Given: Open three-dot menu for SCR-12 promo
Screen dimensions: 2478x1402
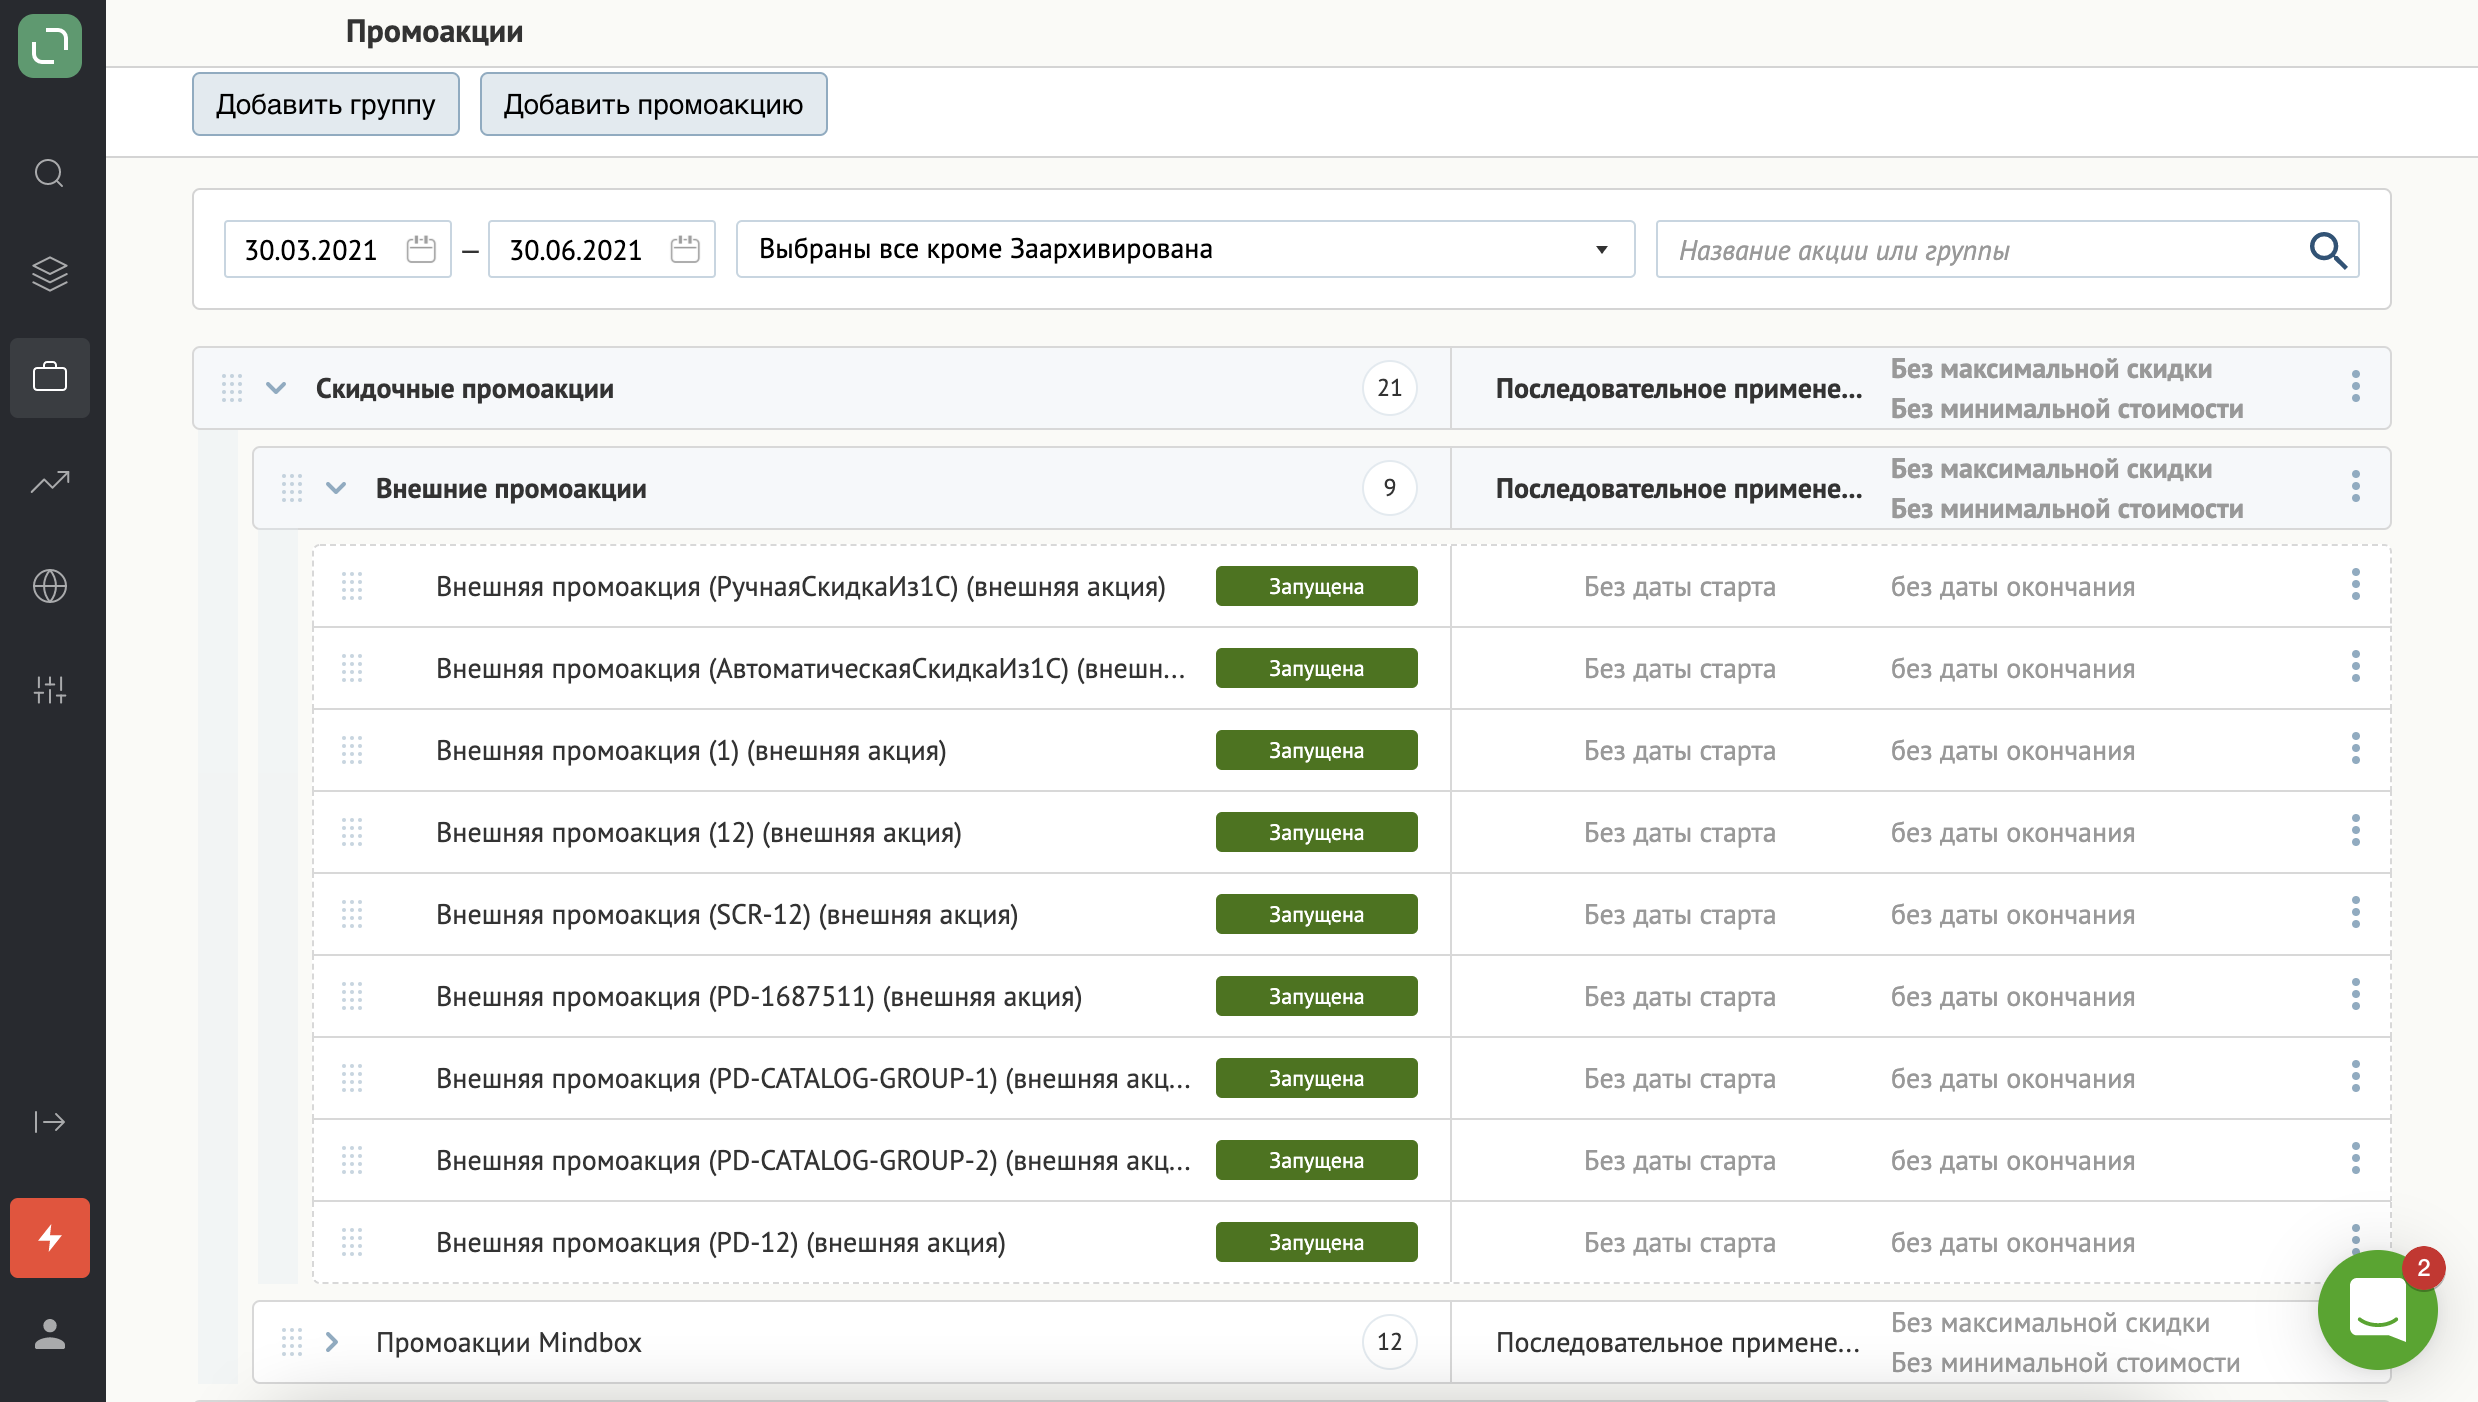Looking at the screenshot, I should (x=2356, y=913).
